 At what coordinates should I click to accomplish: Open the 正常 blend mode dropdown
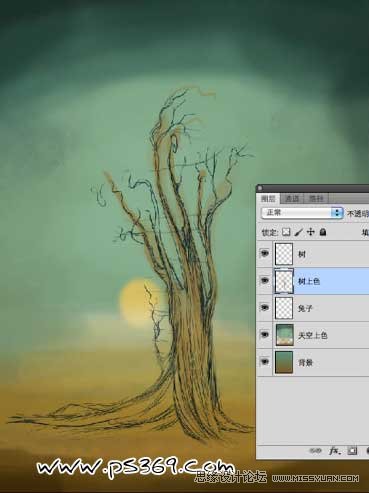click(302, 213)
